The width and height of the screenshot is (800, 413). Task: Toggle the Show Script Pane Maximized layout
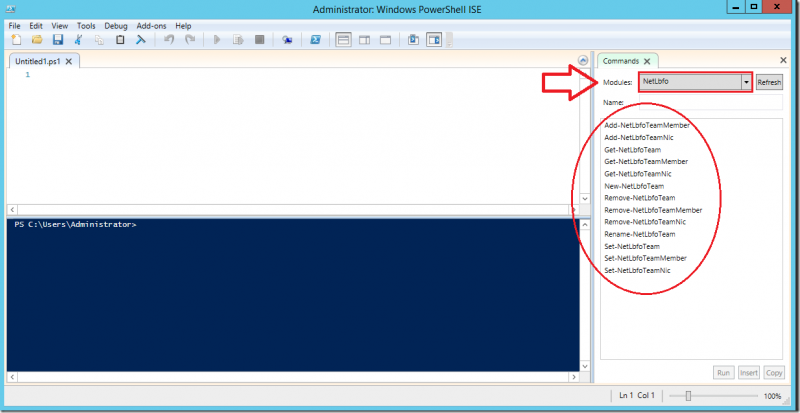point(385,39)
